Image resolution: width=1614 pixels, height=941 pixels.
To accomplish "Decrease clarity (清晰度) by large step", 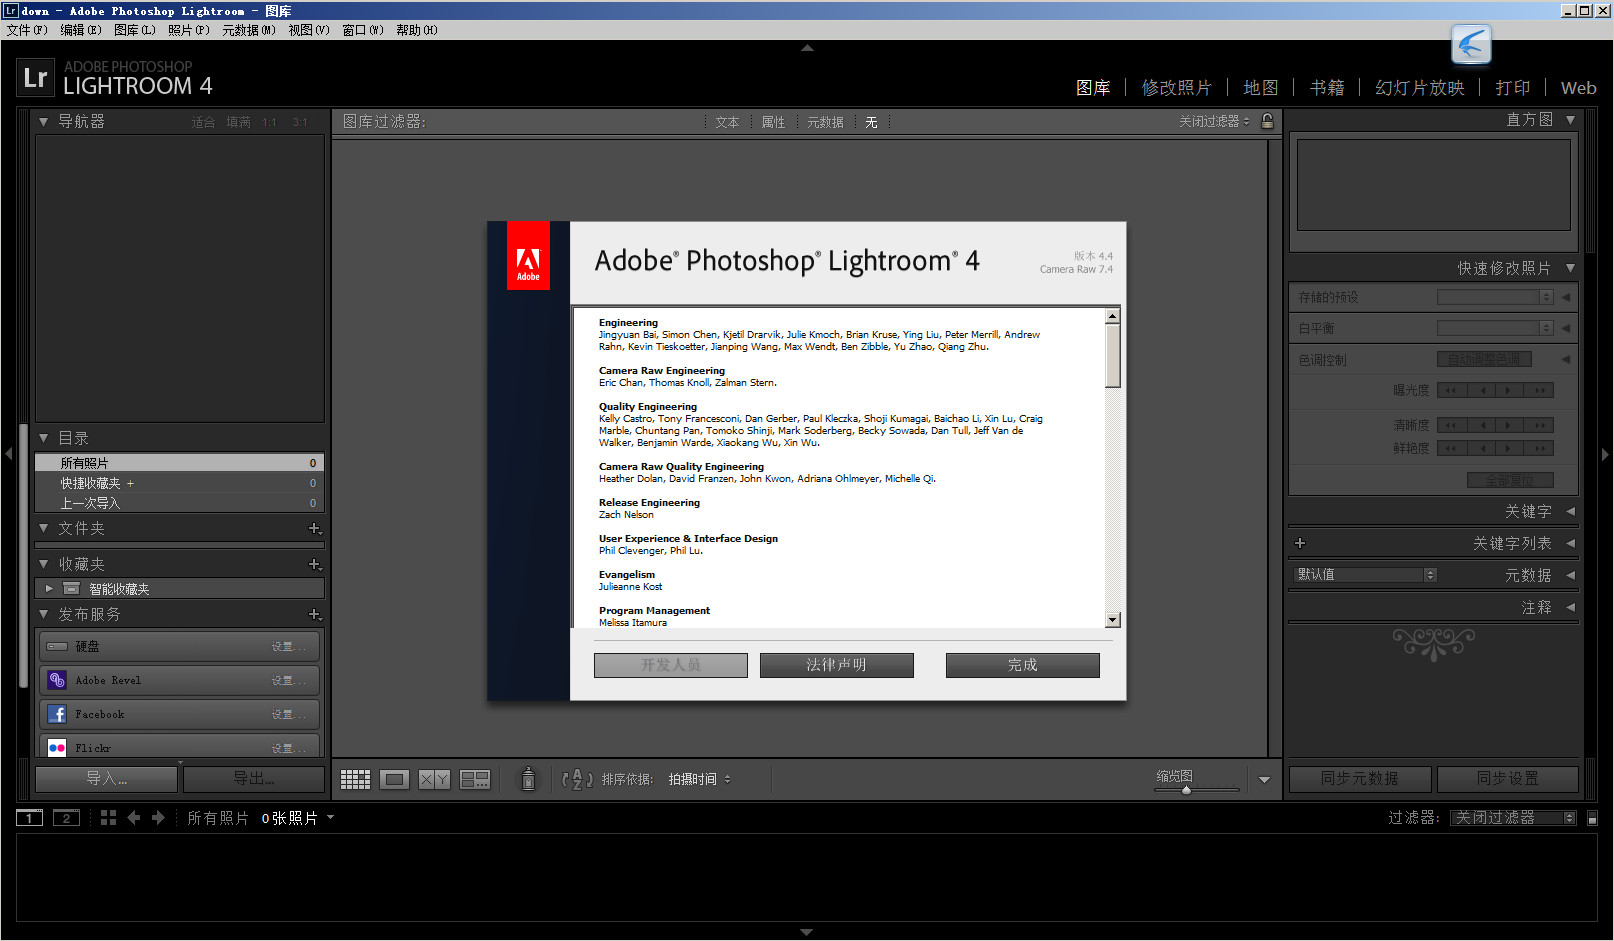I will tap(1451, 425).
